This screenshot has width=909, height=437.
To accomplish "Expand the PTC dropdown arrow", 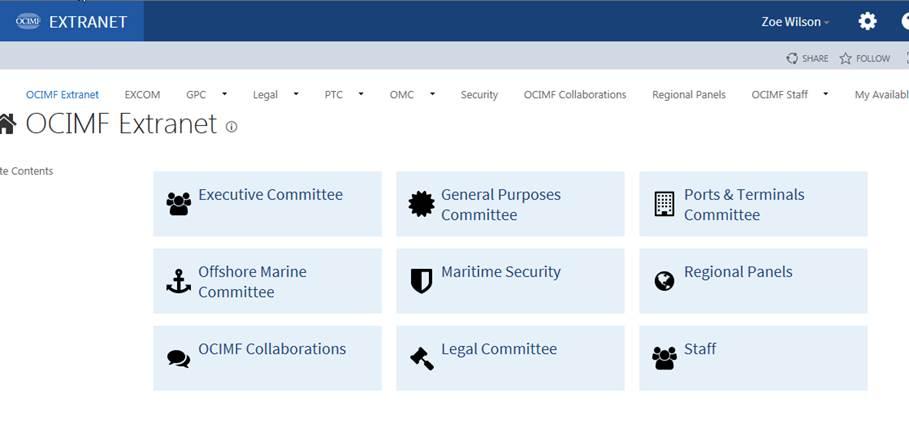I will pyautogui.click(x=361, y=94).
